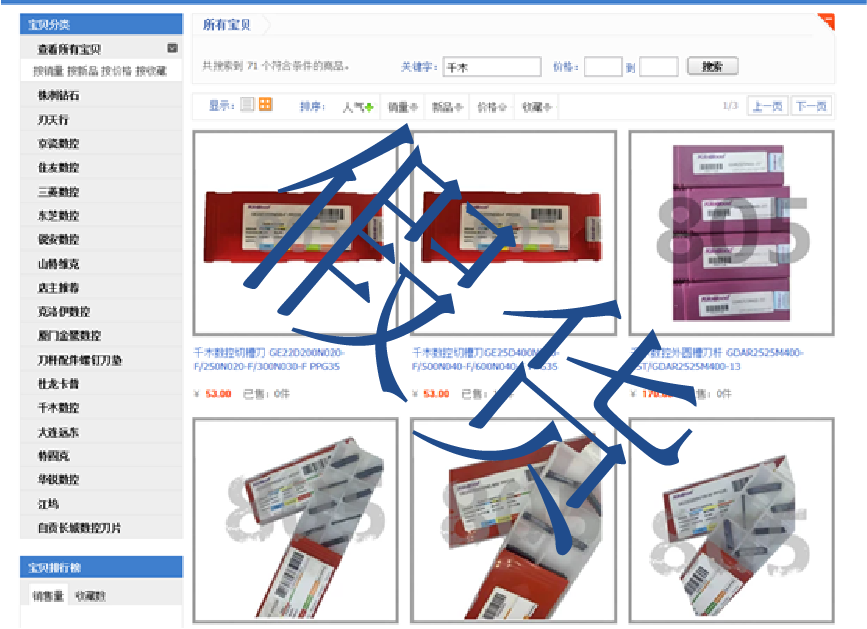This screenshot has height=629, width=867.
Task: Open the 山特维克 category
Action: pyautogui.click(x=58, y=264)
